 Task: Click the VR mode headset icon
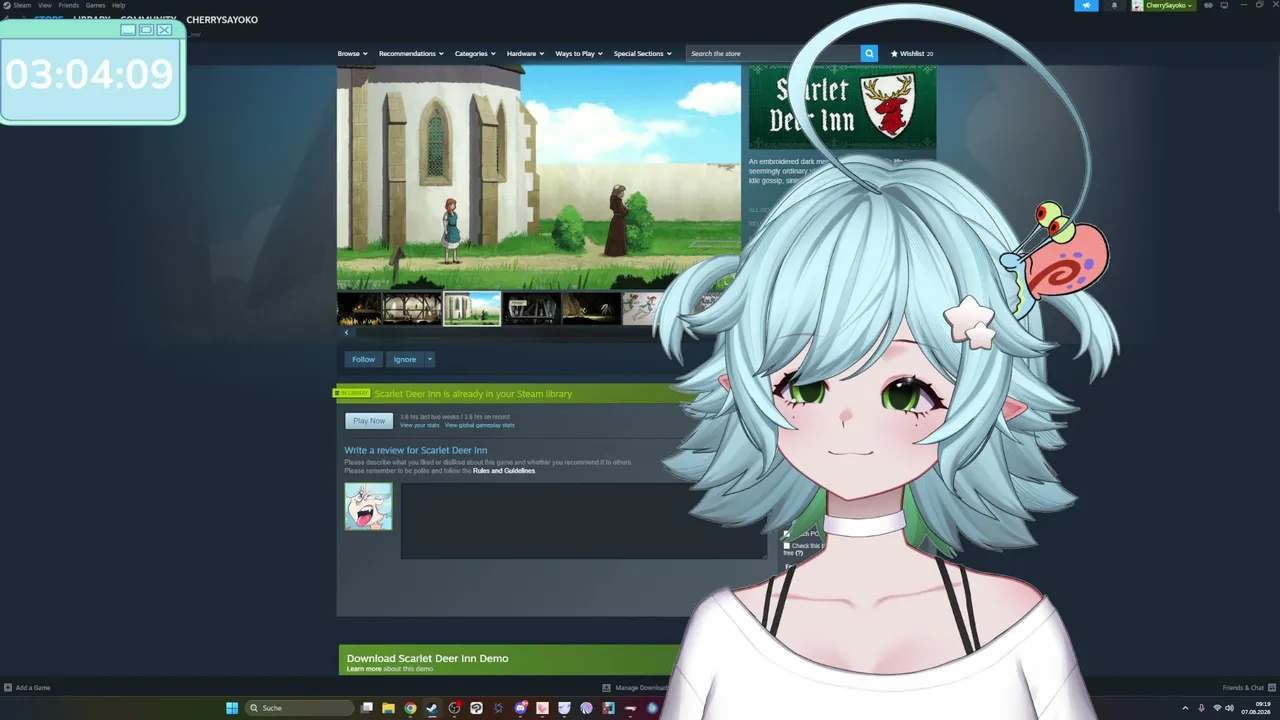coord(1208,5)
